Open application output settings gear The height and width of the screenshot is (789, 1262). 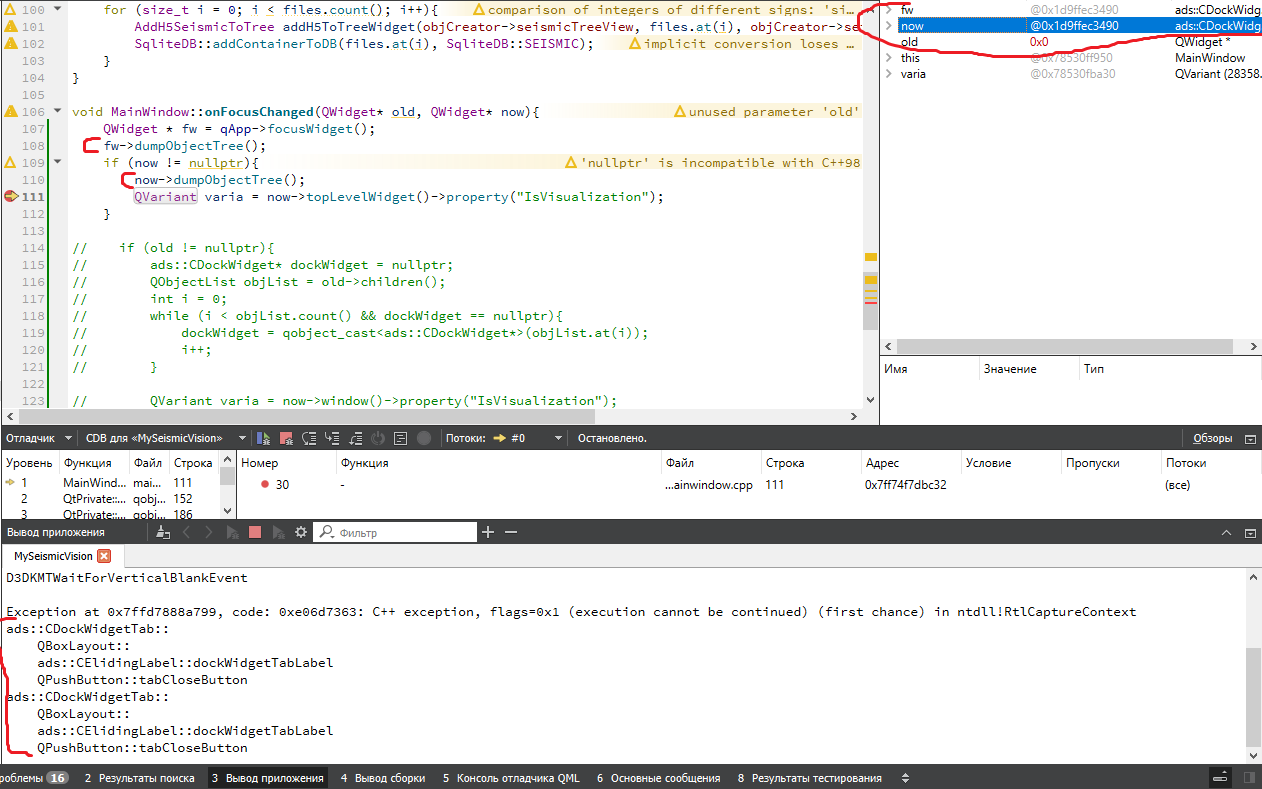300,533
